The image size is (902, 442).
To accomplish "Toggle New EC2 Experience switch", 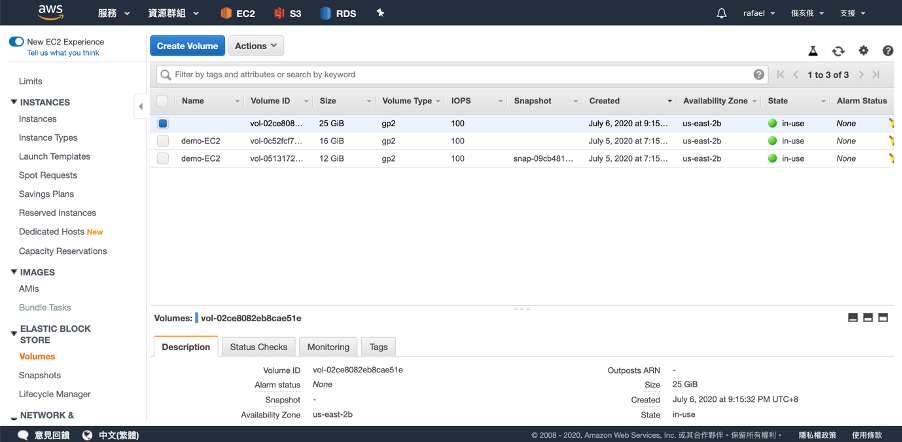I will click(x=16, y=41).
